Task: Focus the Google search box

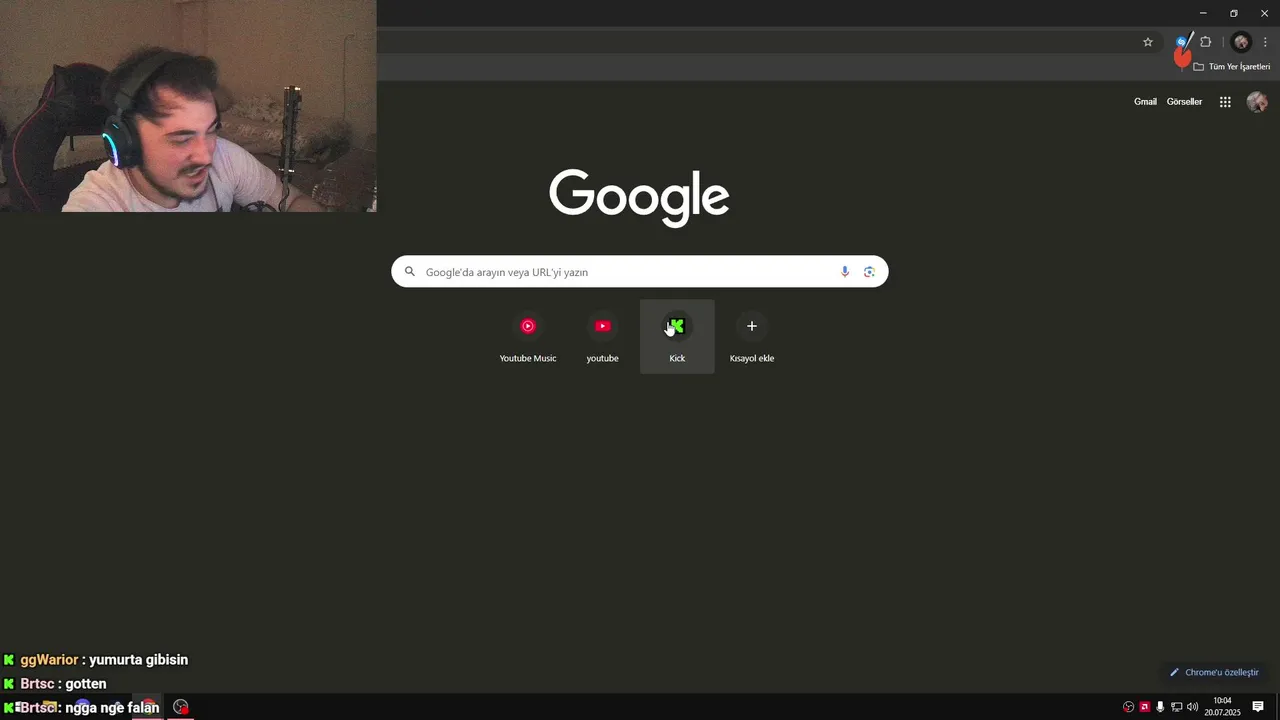Action: (639, 272)
